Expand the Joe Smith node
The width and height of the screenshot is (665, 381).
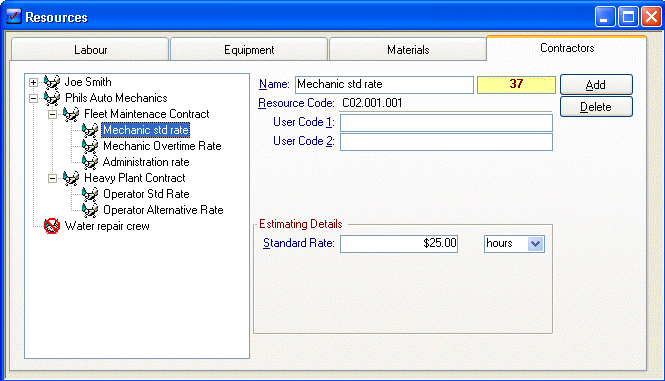pos(34,82)
